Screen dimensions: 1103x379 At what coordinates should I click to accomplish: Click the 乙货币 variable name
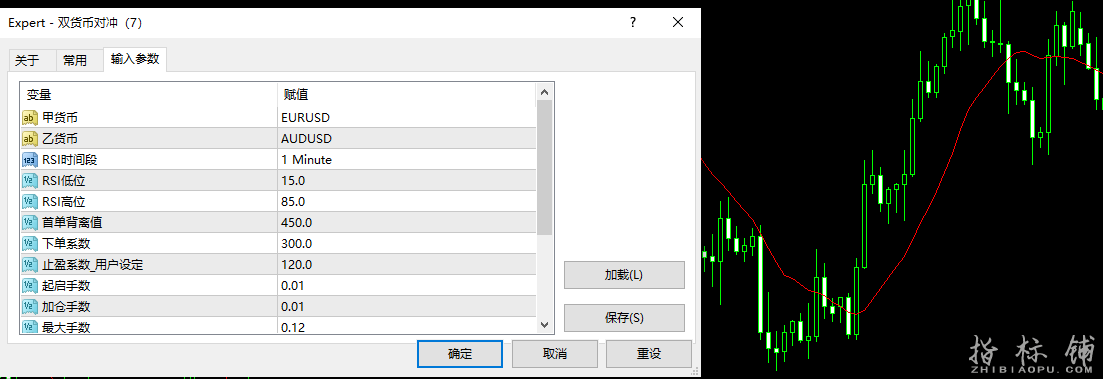pyautogui.click(x=60, y=139)
